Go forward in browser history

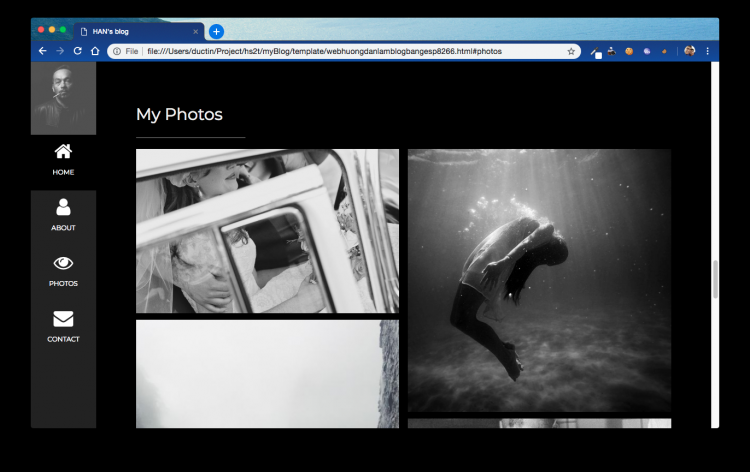click(60, 51)
